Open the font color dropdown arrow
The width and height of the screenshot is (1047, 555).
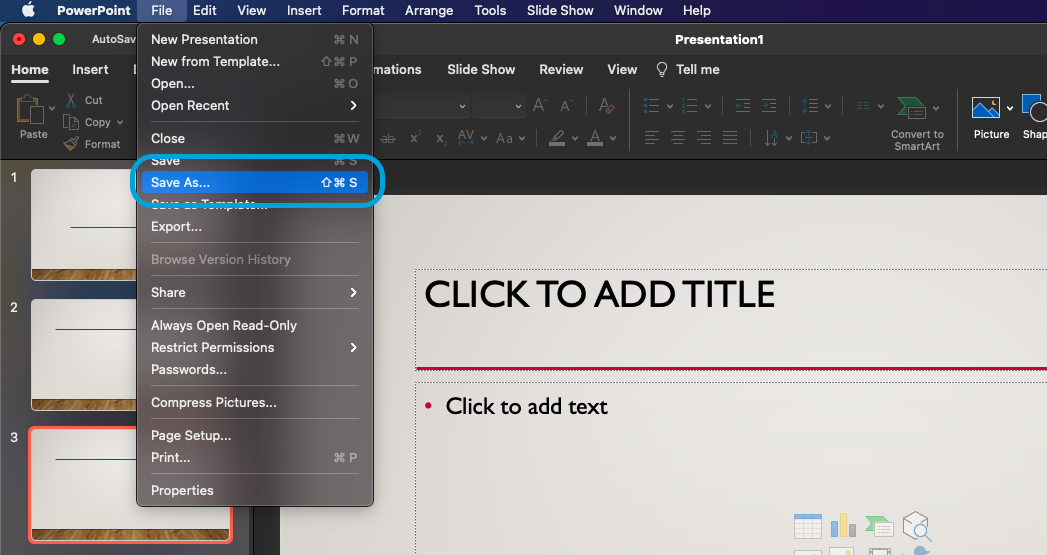pyautogui.click(x=613, y=139)
